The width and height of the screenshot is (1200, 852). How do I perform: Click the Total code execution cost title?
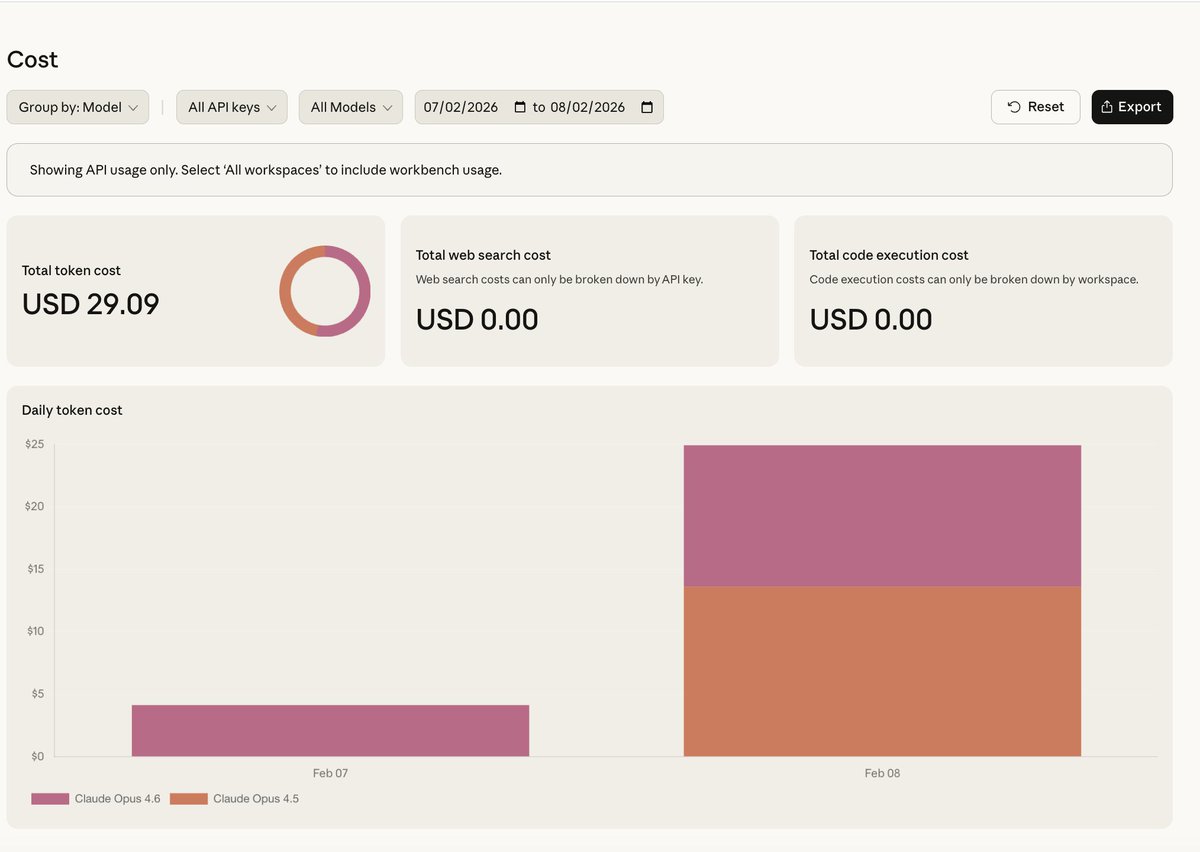pyautogui.click(x=889, y=255)
